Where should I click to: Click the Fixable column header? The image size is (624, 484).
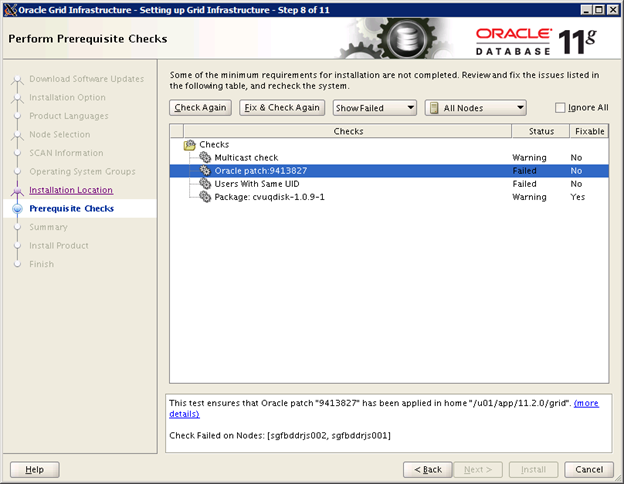coord(589,131)
